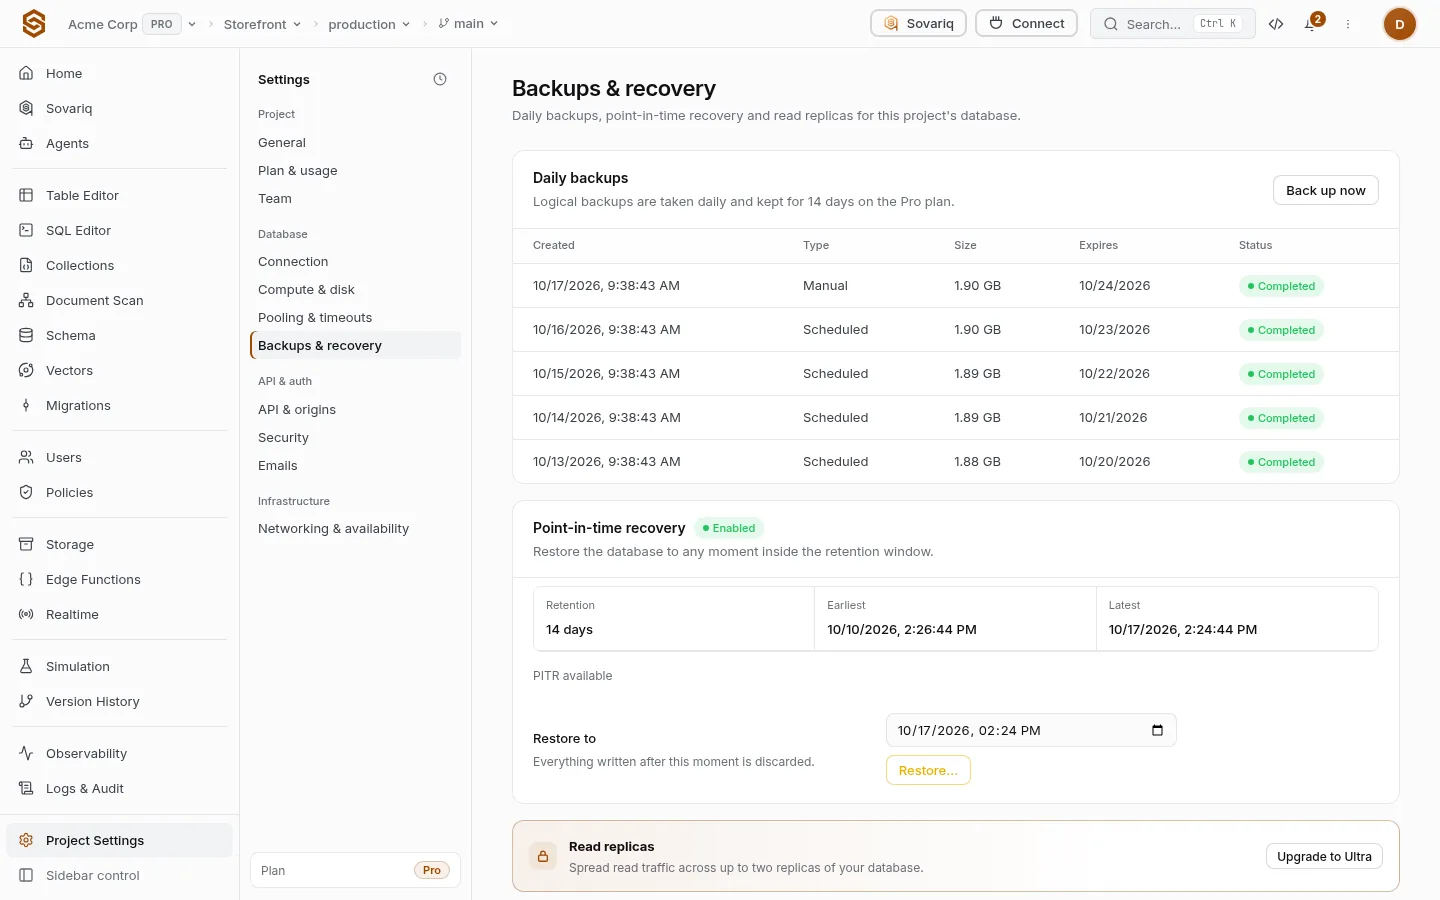Viewport: 1440px width, 900px height.
Task: Click the Observability pulse icon
Action: click(x=26, y=753)
